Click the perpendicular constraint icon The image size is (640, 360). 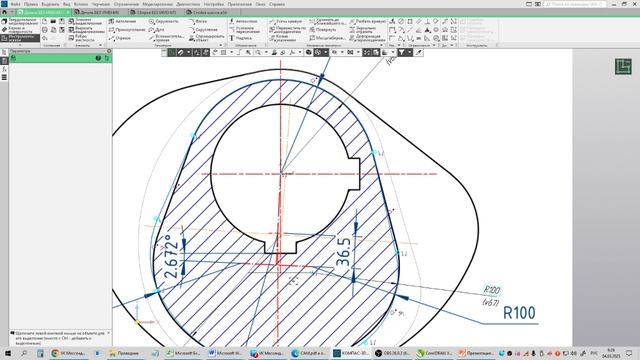(427, 21)
